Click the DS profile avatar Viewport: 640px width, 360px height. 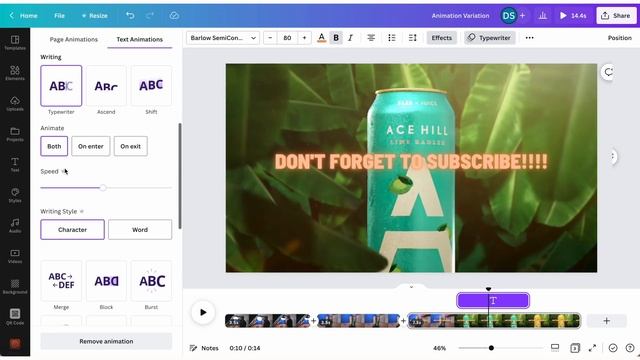tap(509, 16)
